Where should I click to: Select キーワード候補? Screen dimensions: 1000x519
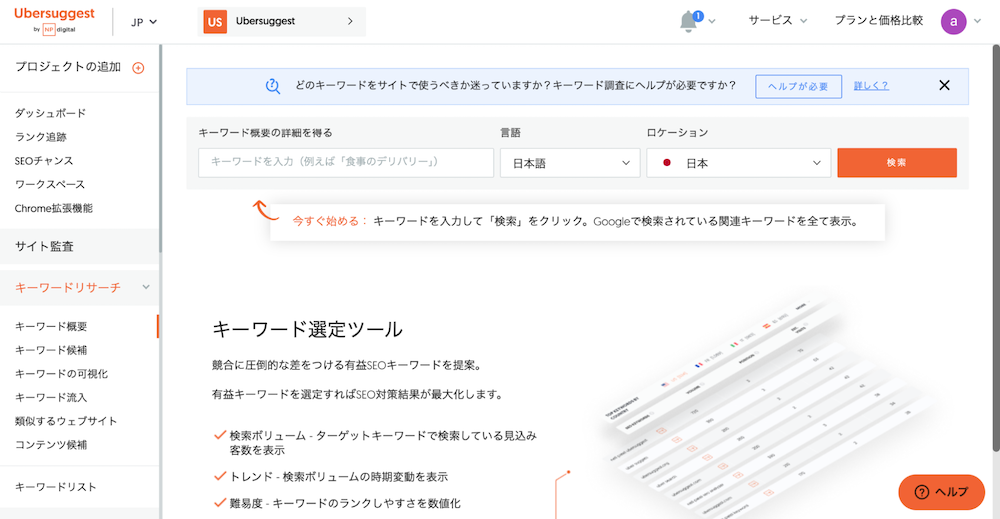(51, 350)
